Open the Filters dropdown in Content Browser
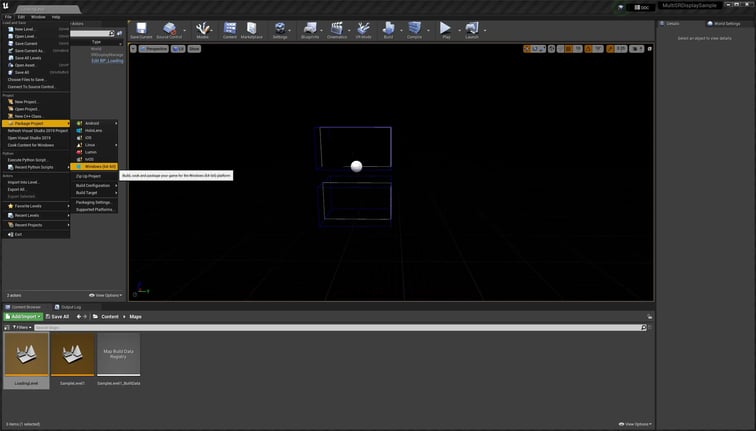Image resolution: width=756 pixels, height=431 pixels. [x=22, y=327]
